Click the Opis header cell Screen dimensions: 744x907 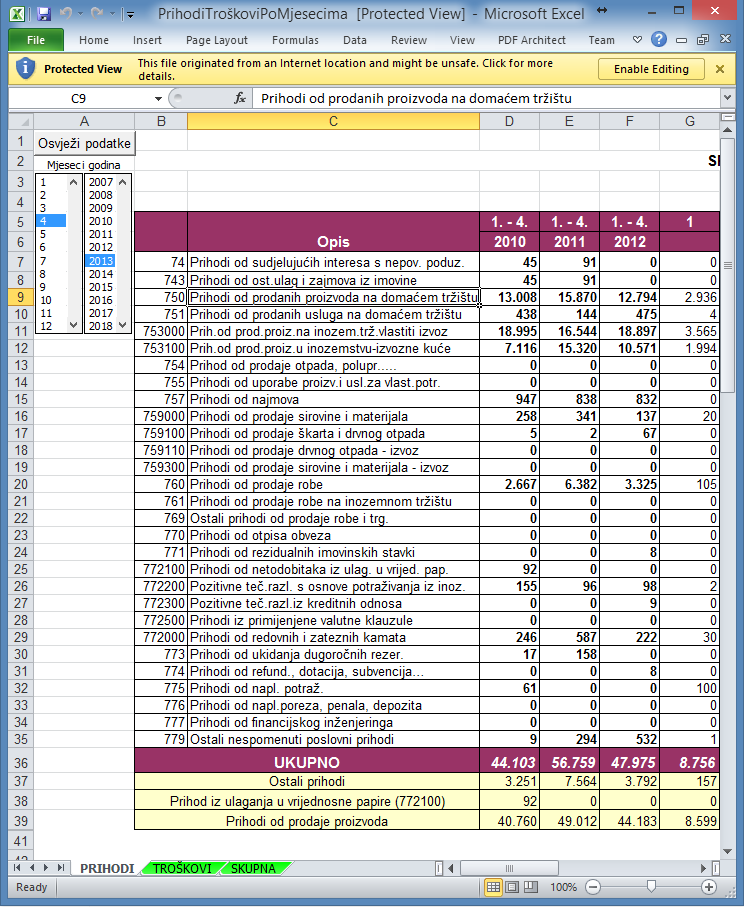tap(333, 232)
